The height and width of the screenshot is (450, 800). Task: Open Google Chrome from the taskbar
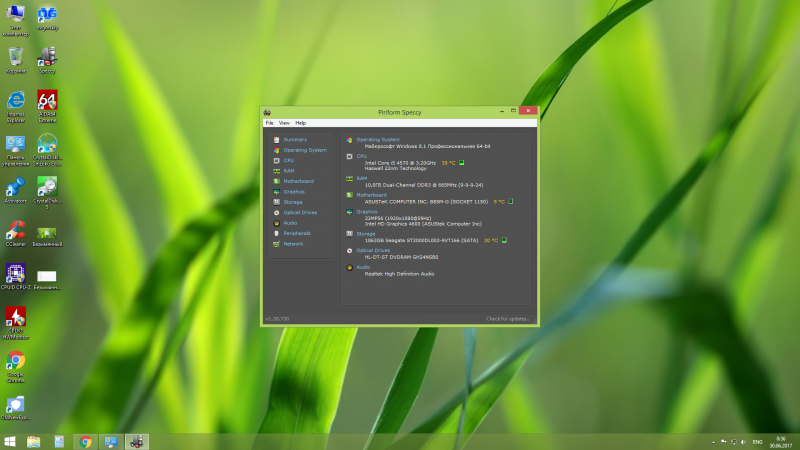pyautogui.click(x=86, y=441)
